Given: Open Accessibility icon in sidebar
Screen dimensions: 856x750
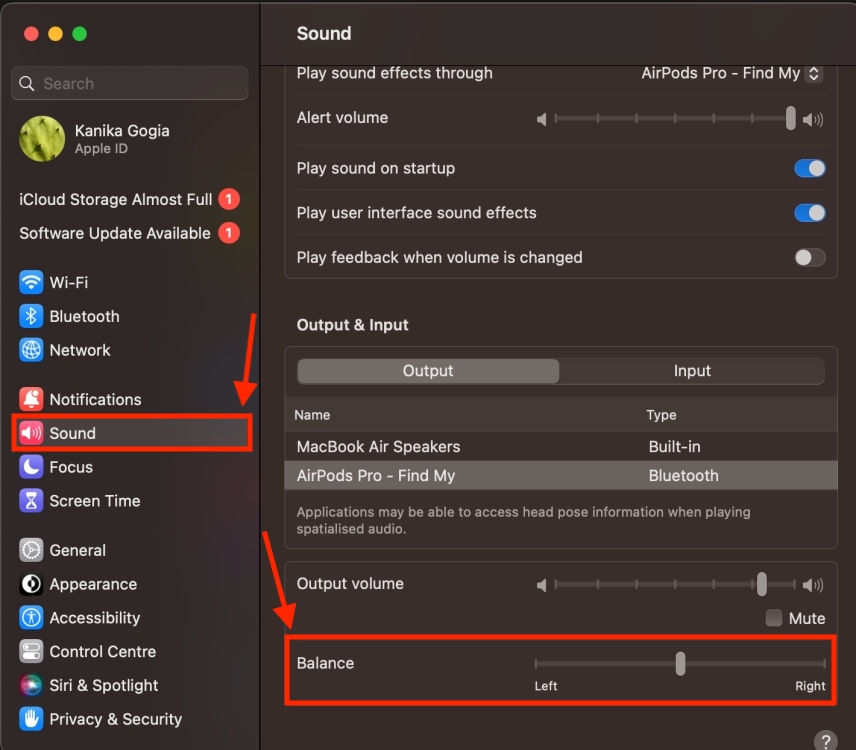Looking at the screenshot, I should (32, 619).
